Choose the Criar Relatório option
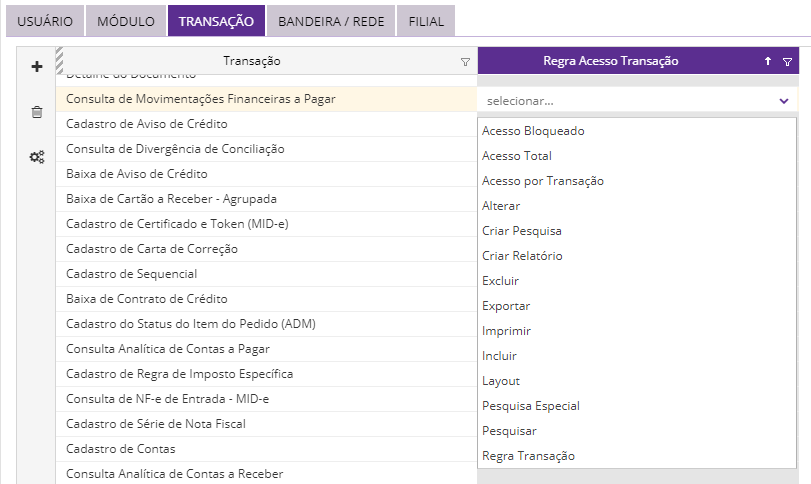 (522, 256)
